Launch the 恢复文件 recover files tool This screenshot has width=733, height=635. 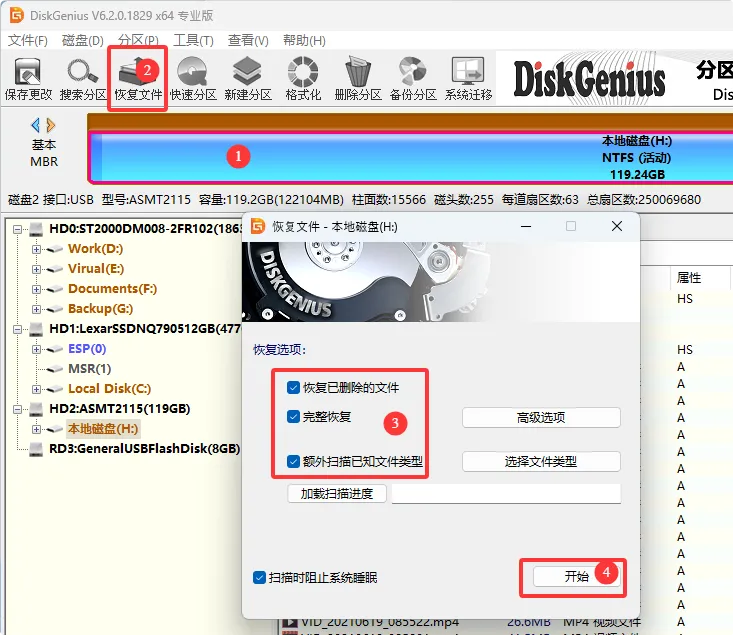pos(138,79)
